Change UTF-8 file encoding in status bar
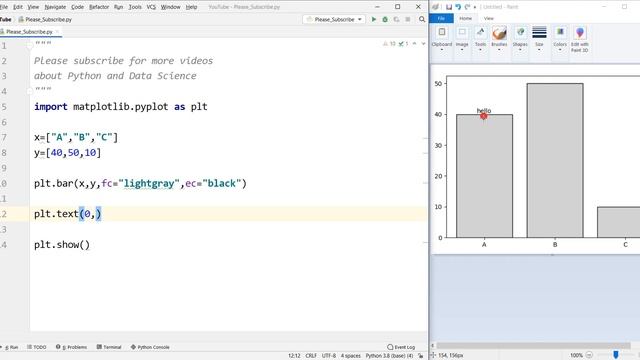The height and width of the screenshot is (360, 640). (x=329, y=356)
